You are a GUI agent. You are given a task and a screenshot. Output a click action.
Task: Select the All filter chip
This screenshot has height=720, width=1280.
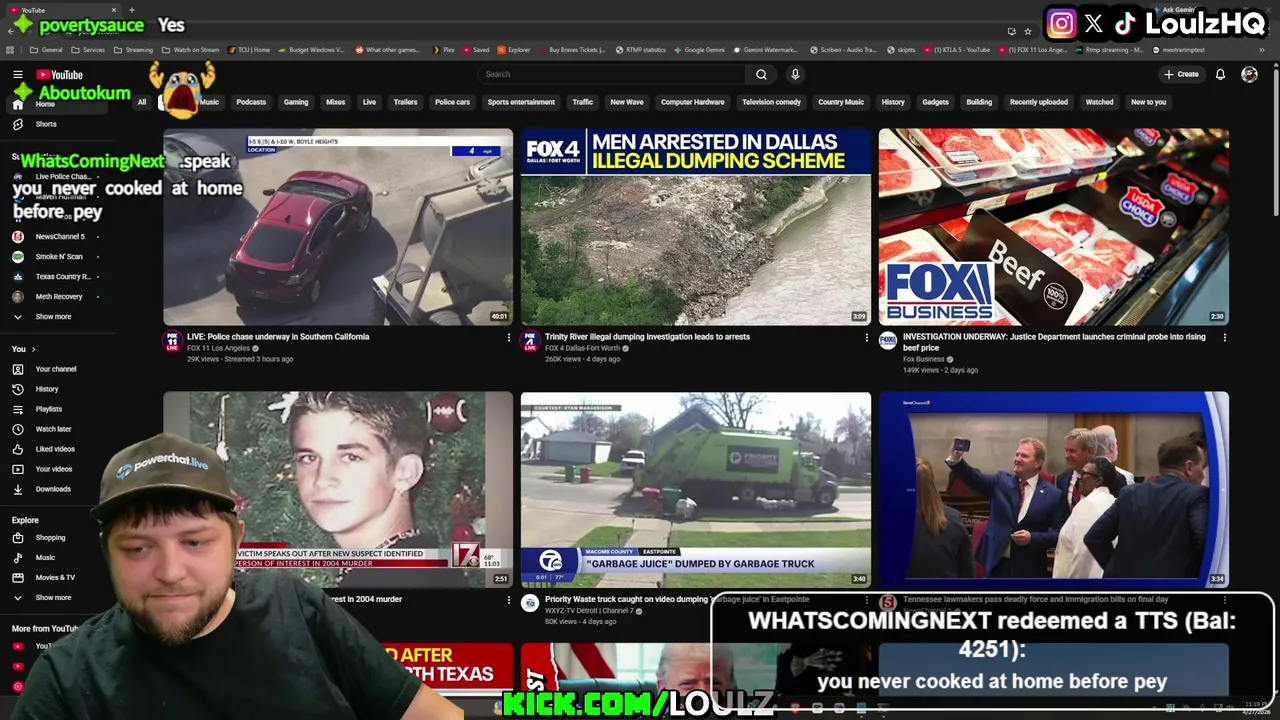coord(142,102)
